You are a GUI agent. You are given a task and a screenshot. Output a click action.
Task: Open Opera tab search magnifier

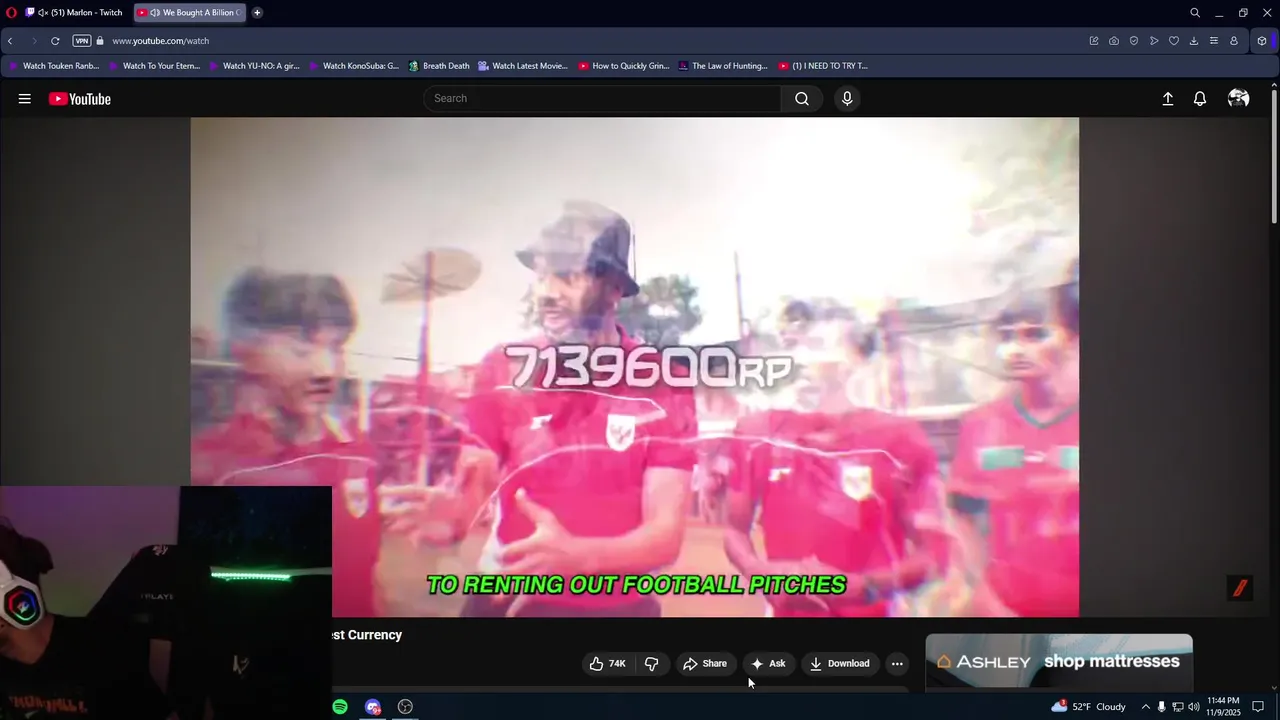1195,13
